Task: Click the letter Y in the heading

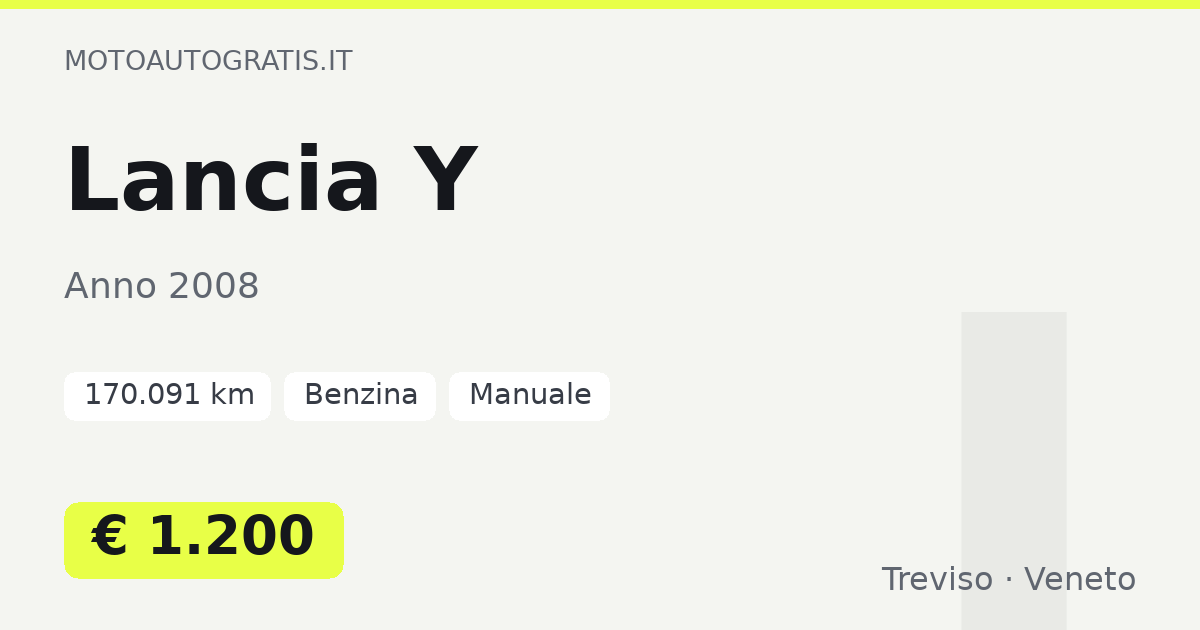Action: coord(445,182)
